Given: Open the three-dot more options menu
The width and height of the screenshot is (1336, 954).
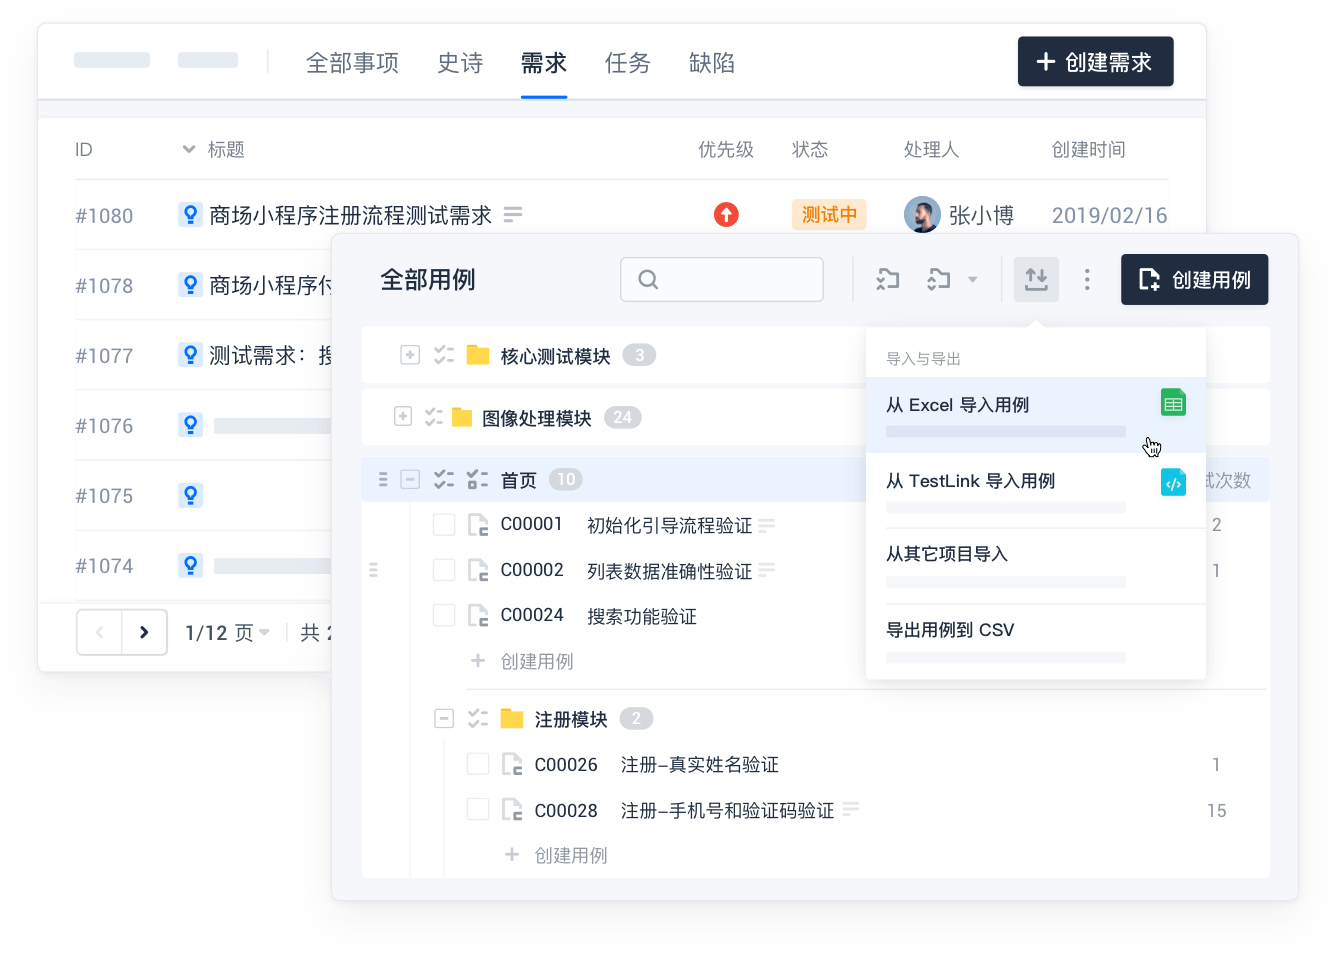Looking at the screenshot, I should pos(1087,280).
